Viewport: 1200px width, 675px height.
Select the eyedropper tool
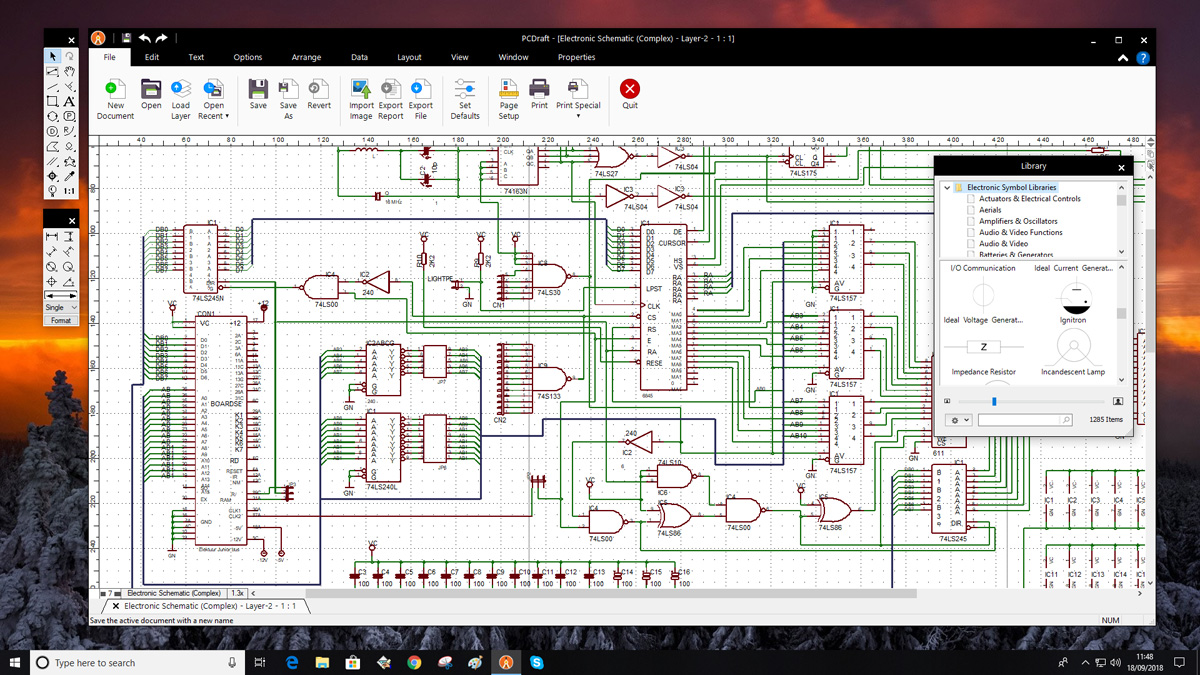pos(69,175)
